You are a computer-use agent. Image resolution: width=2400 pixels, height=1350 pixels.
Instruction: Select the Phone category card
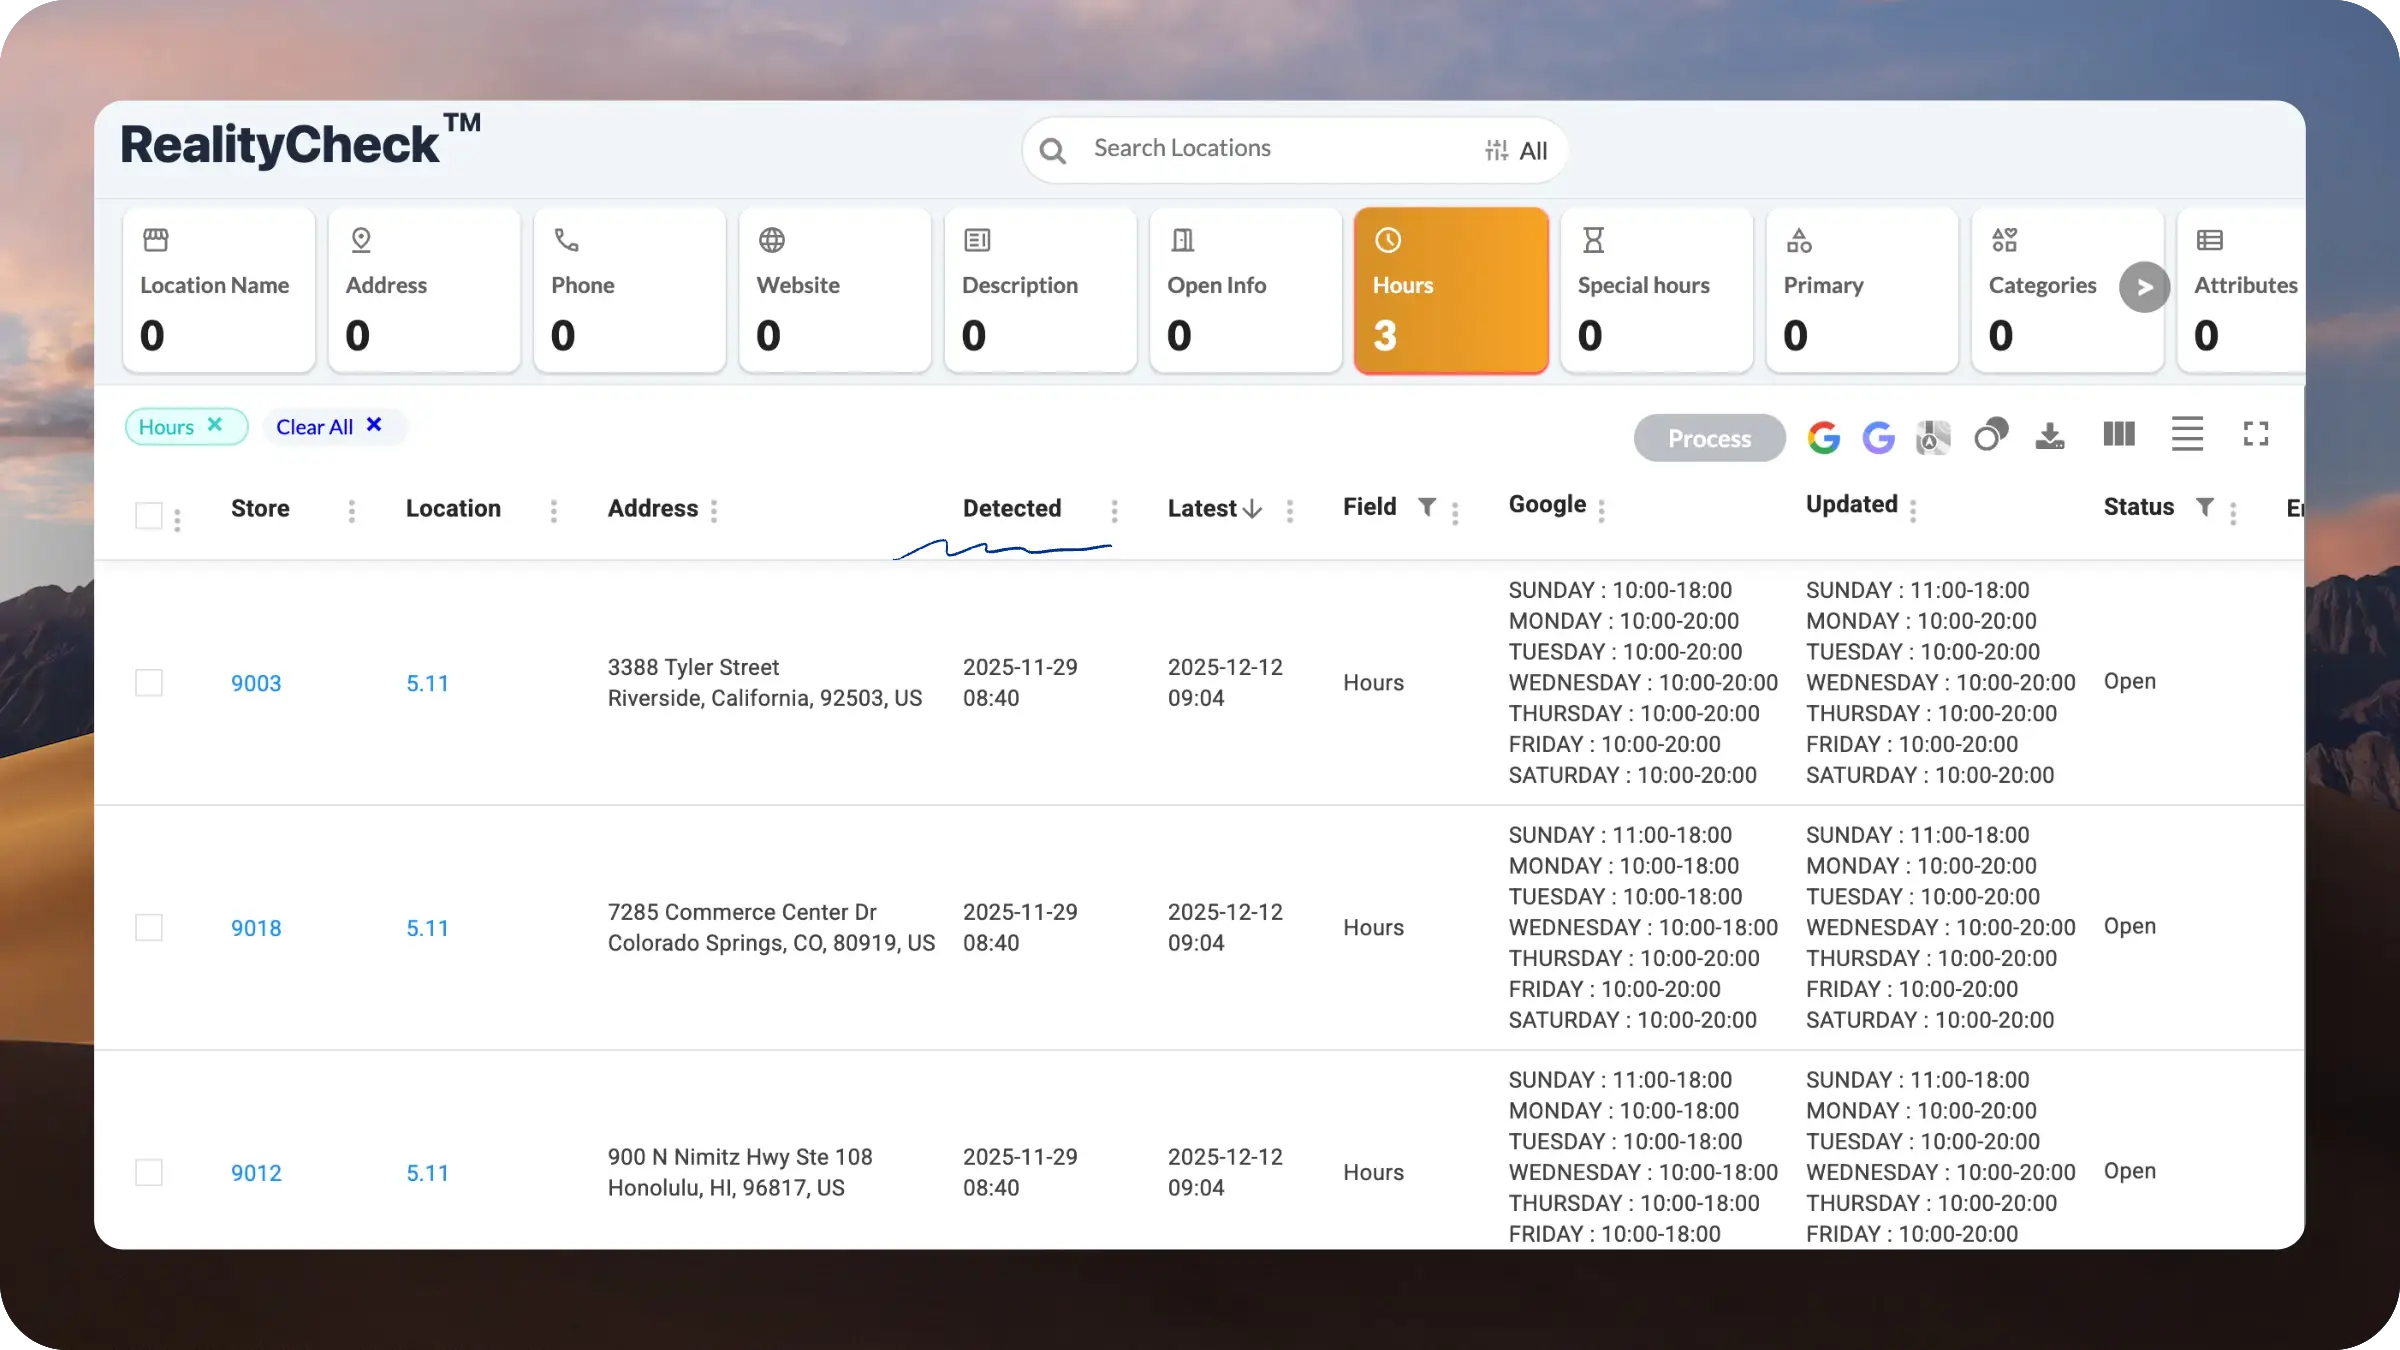point(629,290)
